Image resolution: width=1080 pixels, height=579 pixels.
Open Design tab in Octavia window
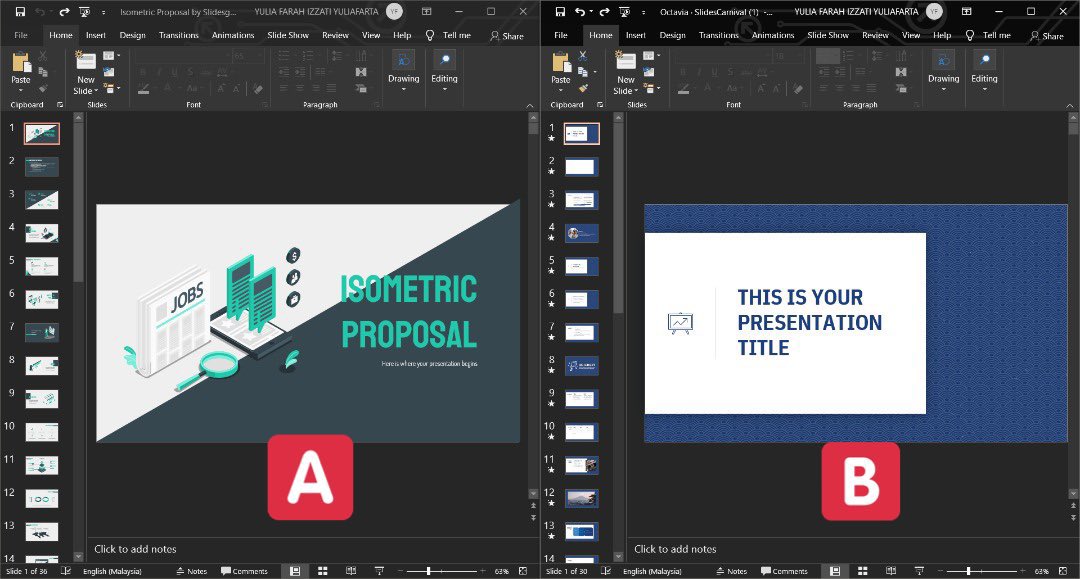coord(672,35)
